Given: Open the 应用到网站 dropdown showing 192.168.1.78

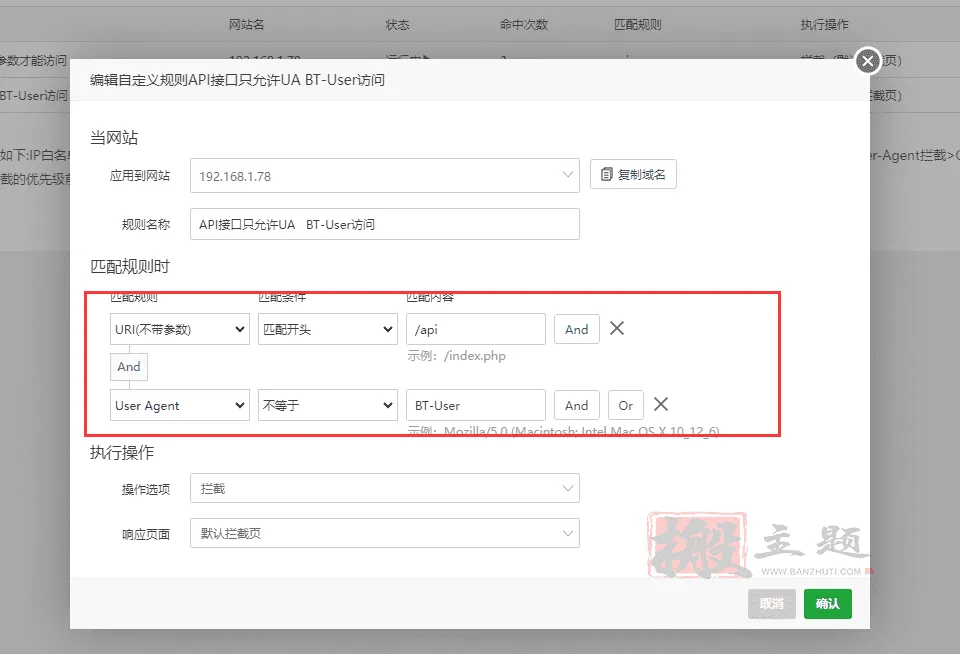Looking at the screenshot, I should 384,176.
